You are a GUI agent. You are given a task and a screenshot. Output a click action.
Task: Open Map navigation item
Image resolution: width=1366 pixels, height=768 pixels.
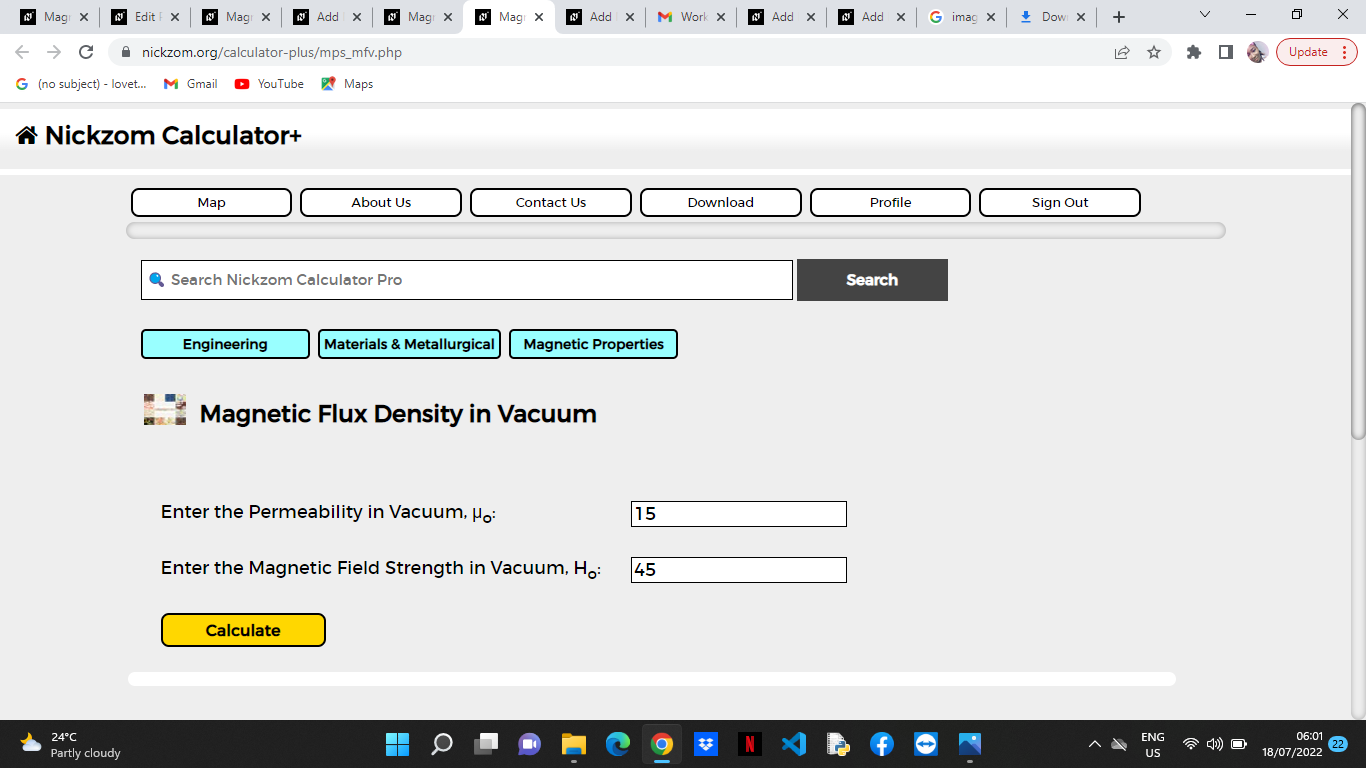pos(211,202)
